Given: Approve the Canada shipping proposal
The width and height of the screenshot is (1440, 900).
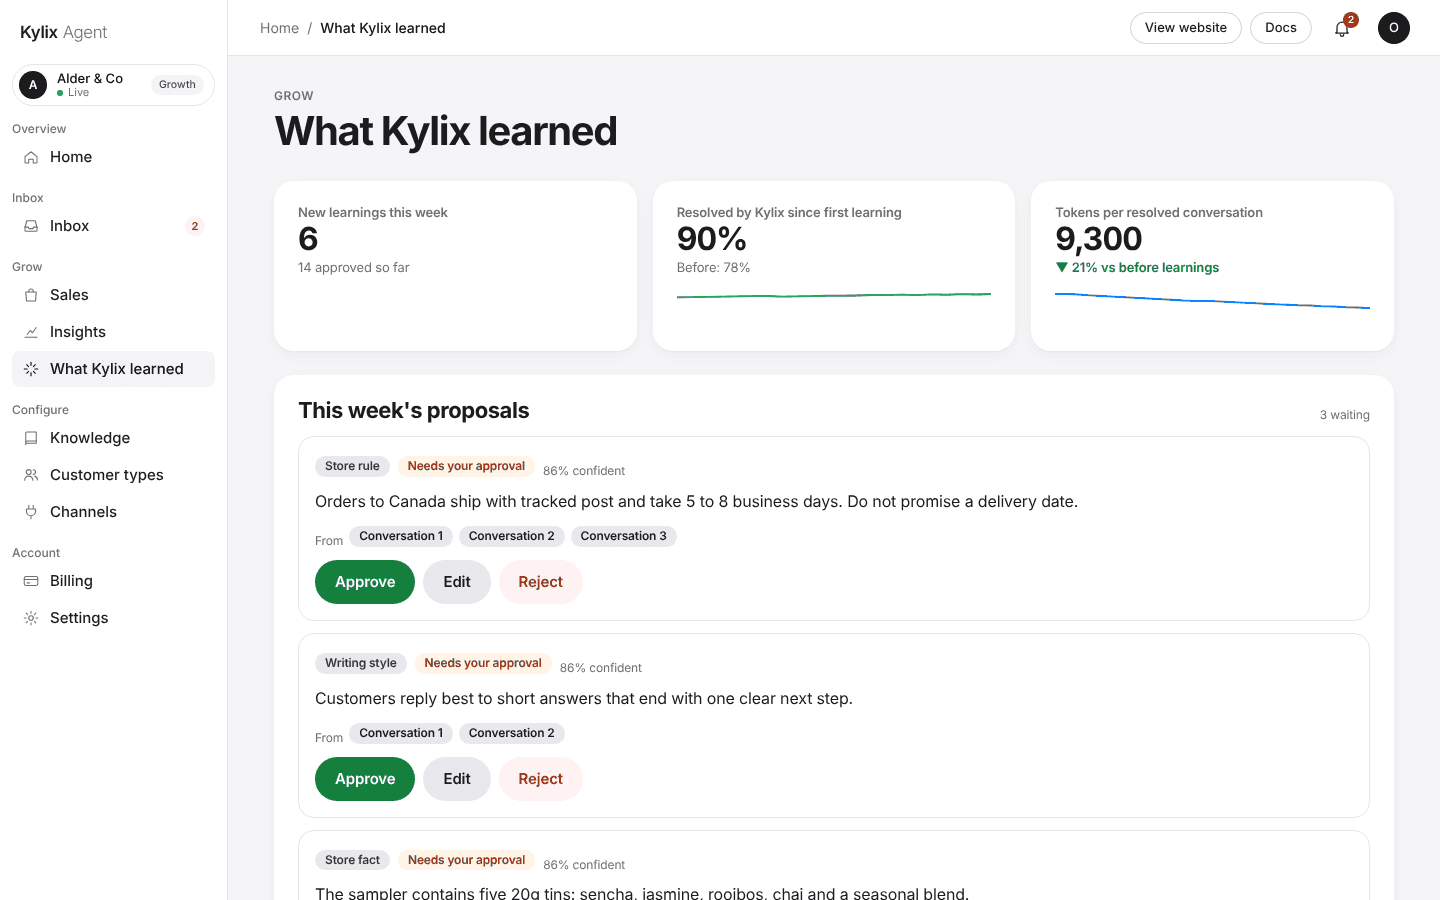Looking at the screenshot, I should click(365, 582).
